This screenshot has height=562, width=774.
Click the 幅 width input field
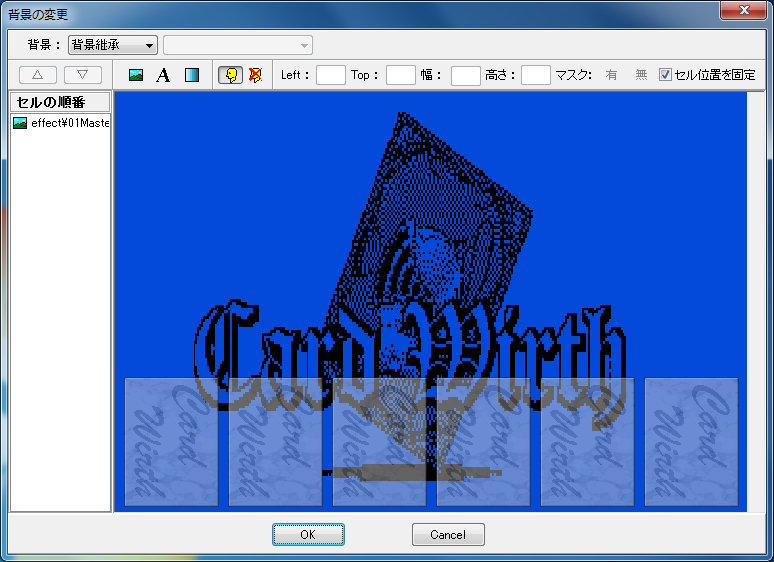(x=465, y=75)
